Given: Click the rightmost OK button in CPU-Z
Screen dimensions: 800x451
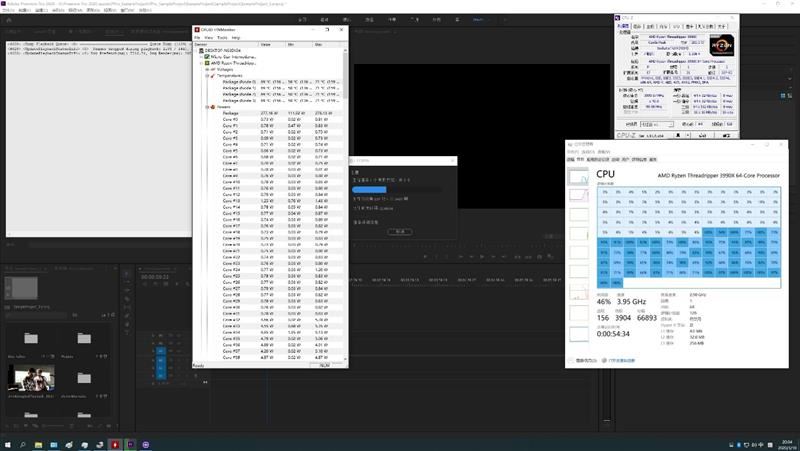Looking at the screenshot, I should click(727, 135).
